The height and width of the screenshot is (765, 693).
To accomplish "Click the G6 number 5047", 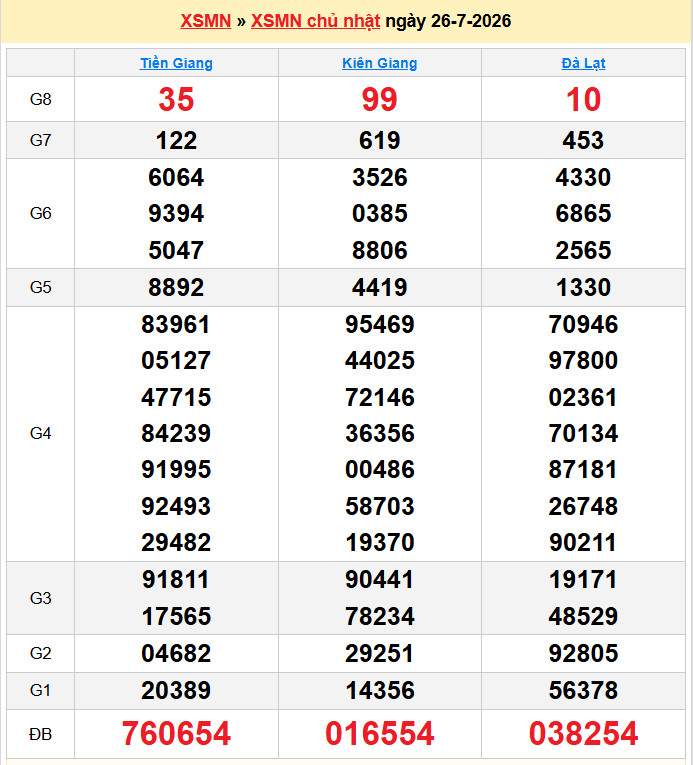I will tap(176, 250).
